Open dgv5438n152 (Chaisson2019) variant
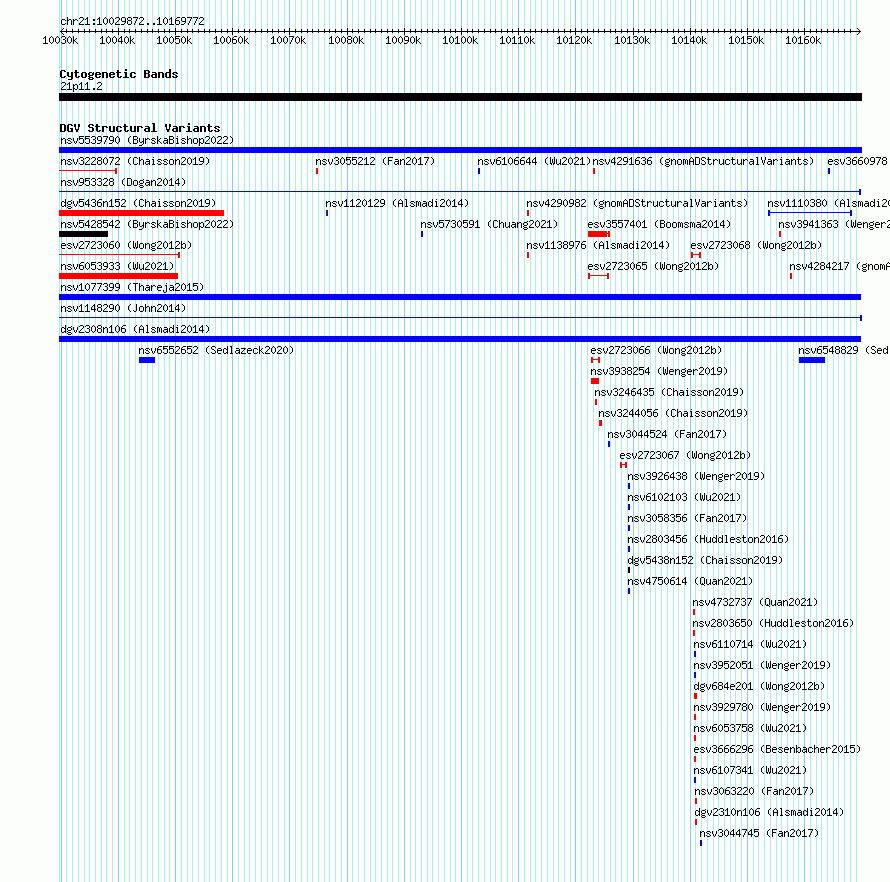 705,560
